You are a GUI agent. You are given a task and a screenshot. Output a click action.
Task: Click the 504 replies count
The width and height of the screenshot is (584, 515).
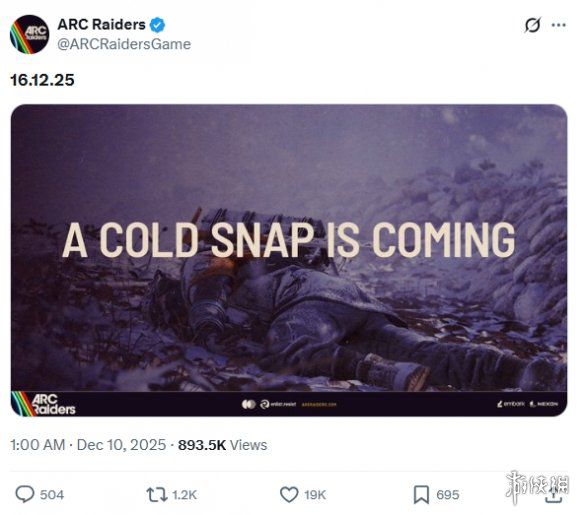52,495
